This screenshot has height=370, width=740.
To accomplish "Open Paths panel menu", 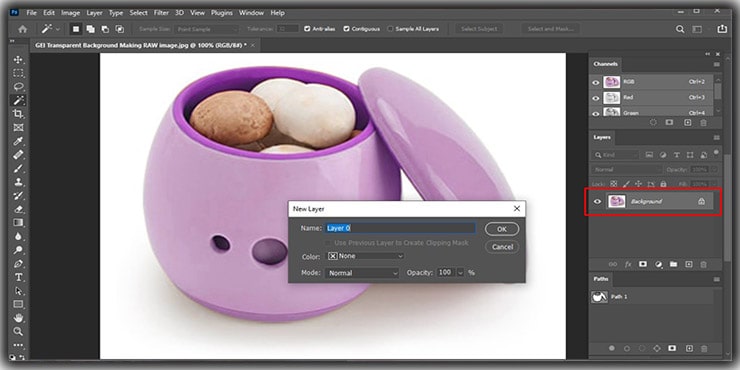I will tap(716, 279).
